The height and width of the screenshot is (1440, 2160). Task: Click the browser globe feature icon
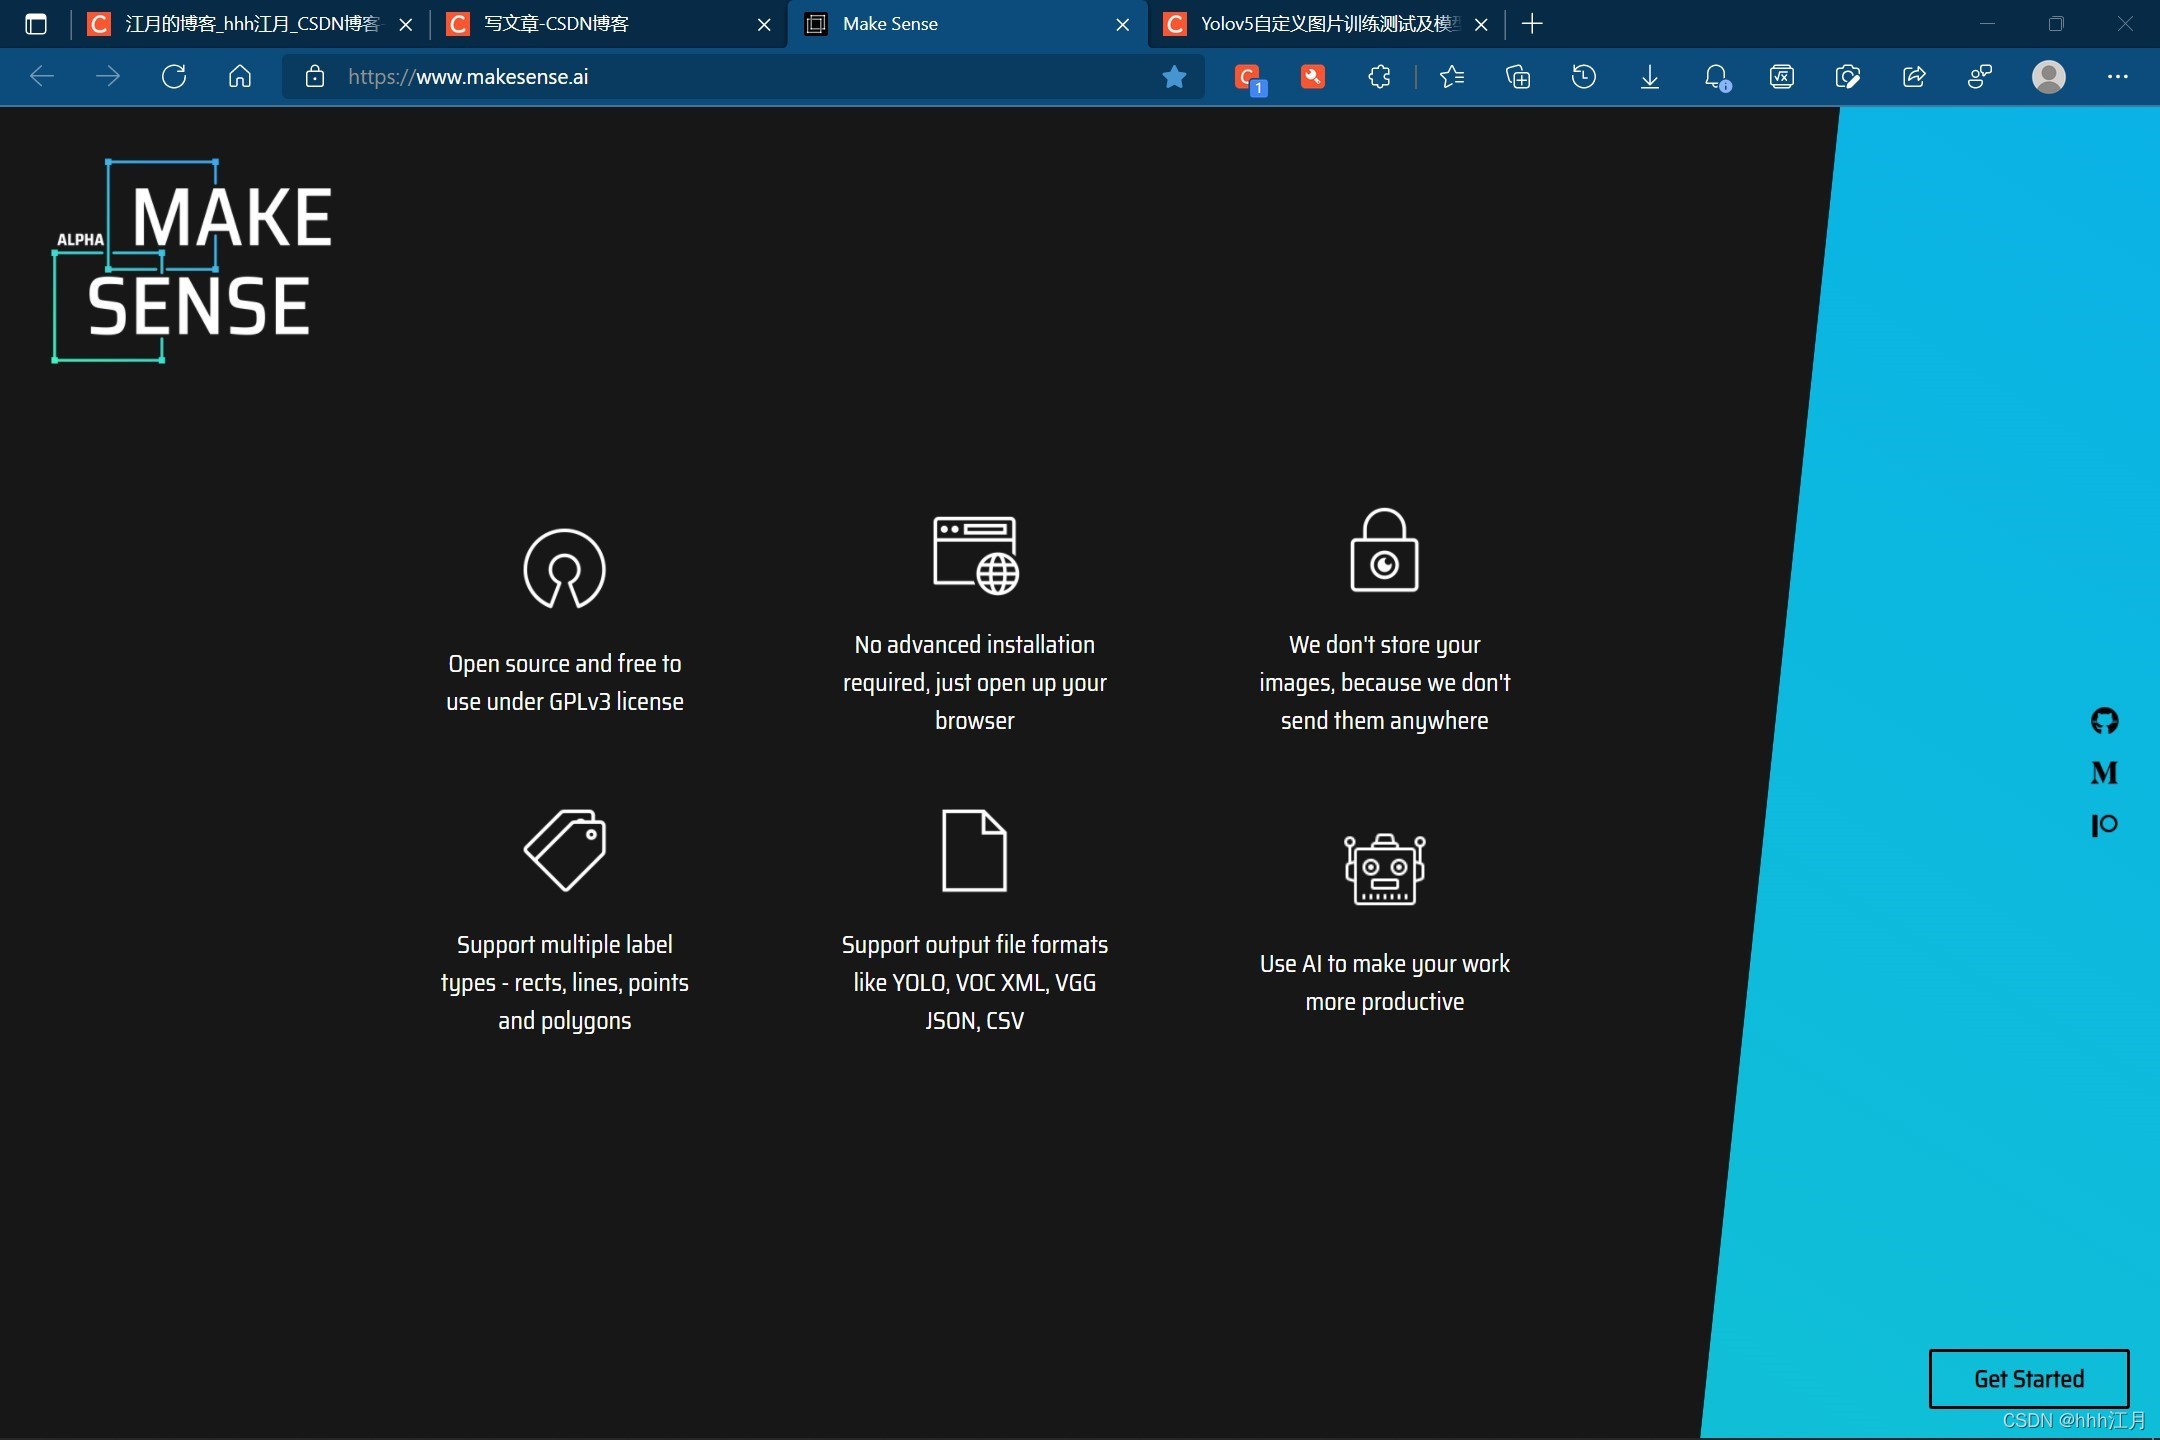[x=975, y=555]
